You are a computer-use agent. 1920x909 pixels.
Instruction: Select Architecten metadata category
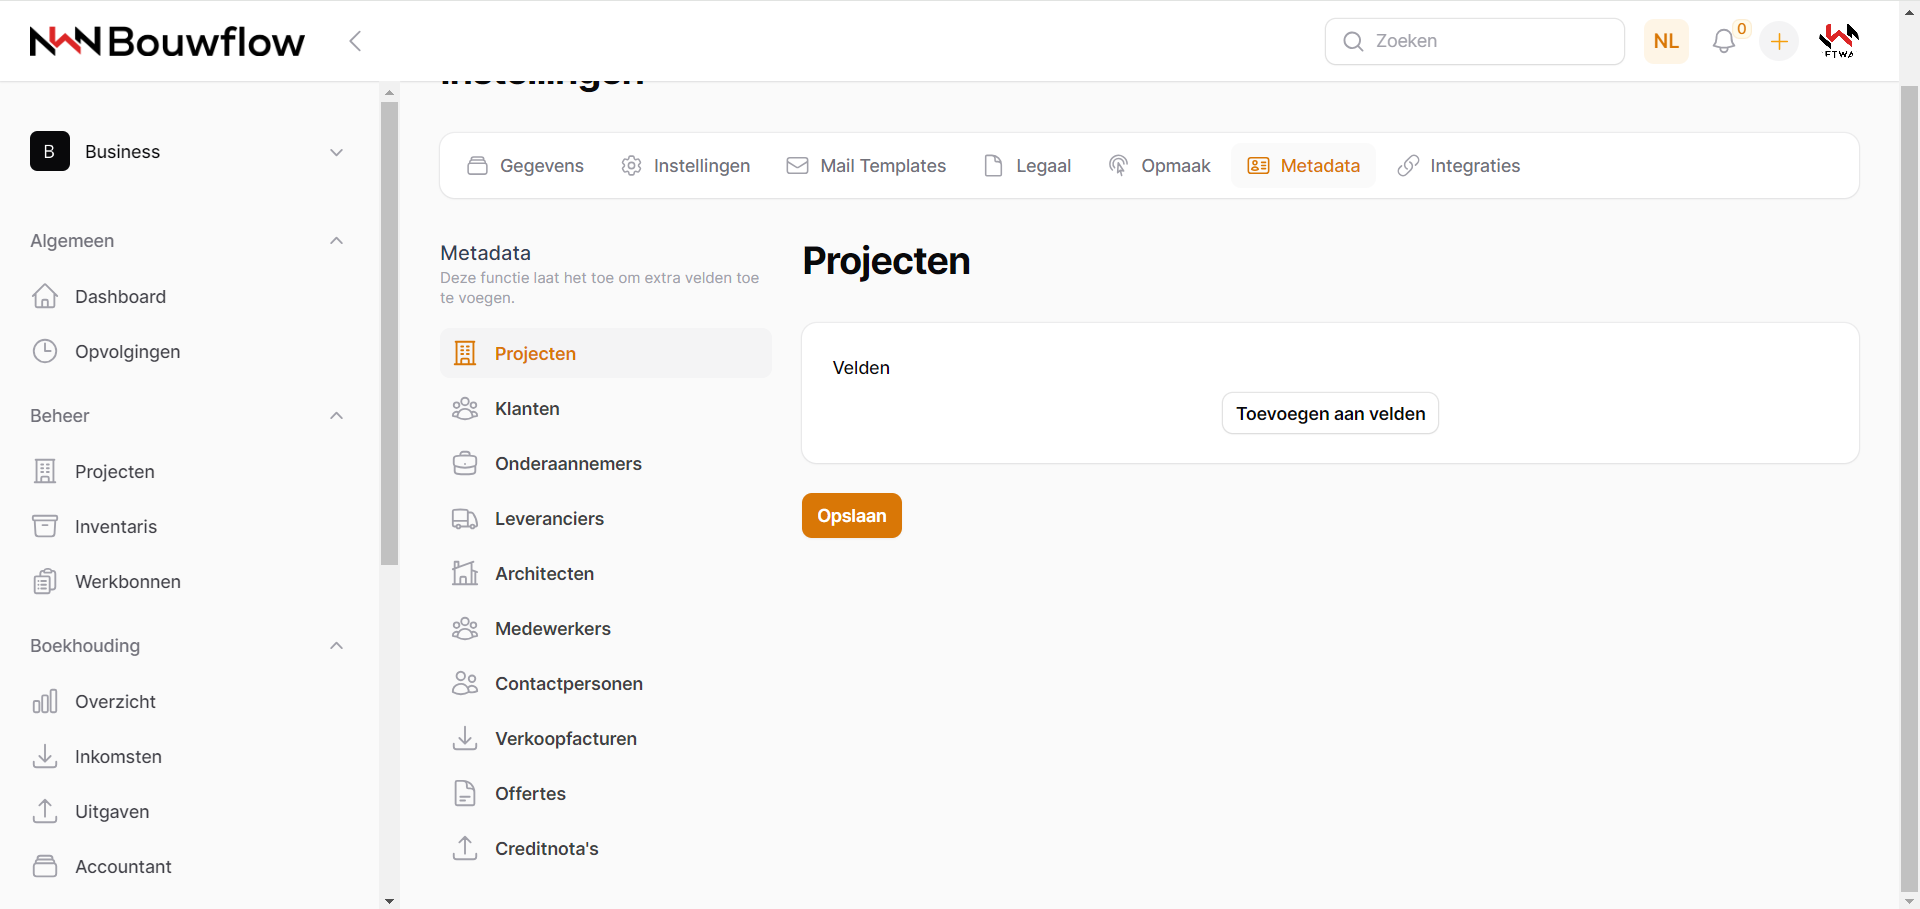[x=544, y=574]
